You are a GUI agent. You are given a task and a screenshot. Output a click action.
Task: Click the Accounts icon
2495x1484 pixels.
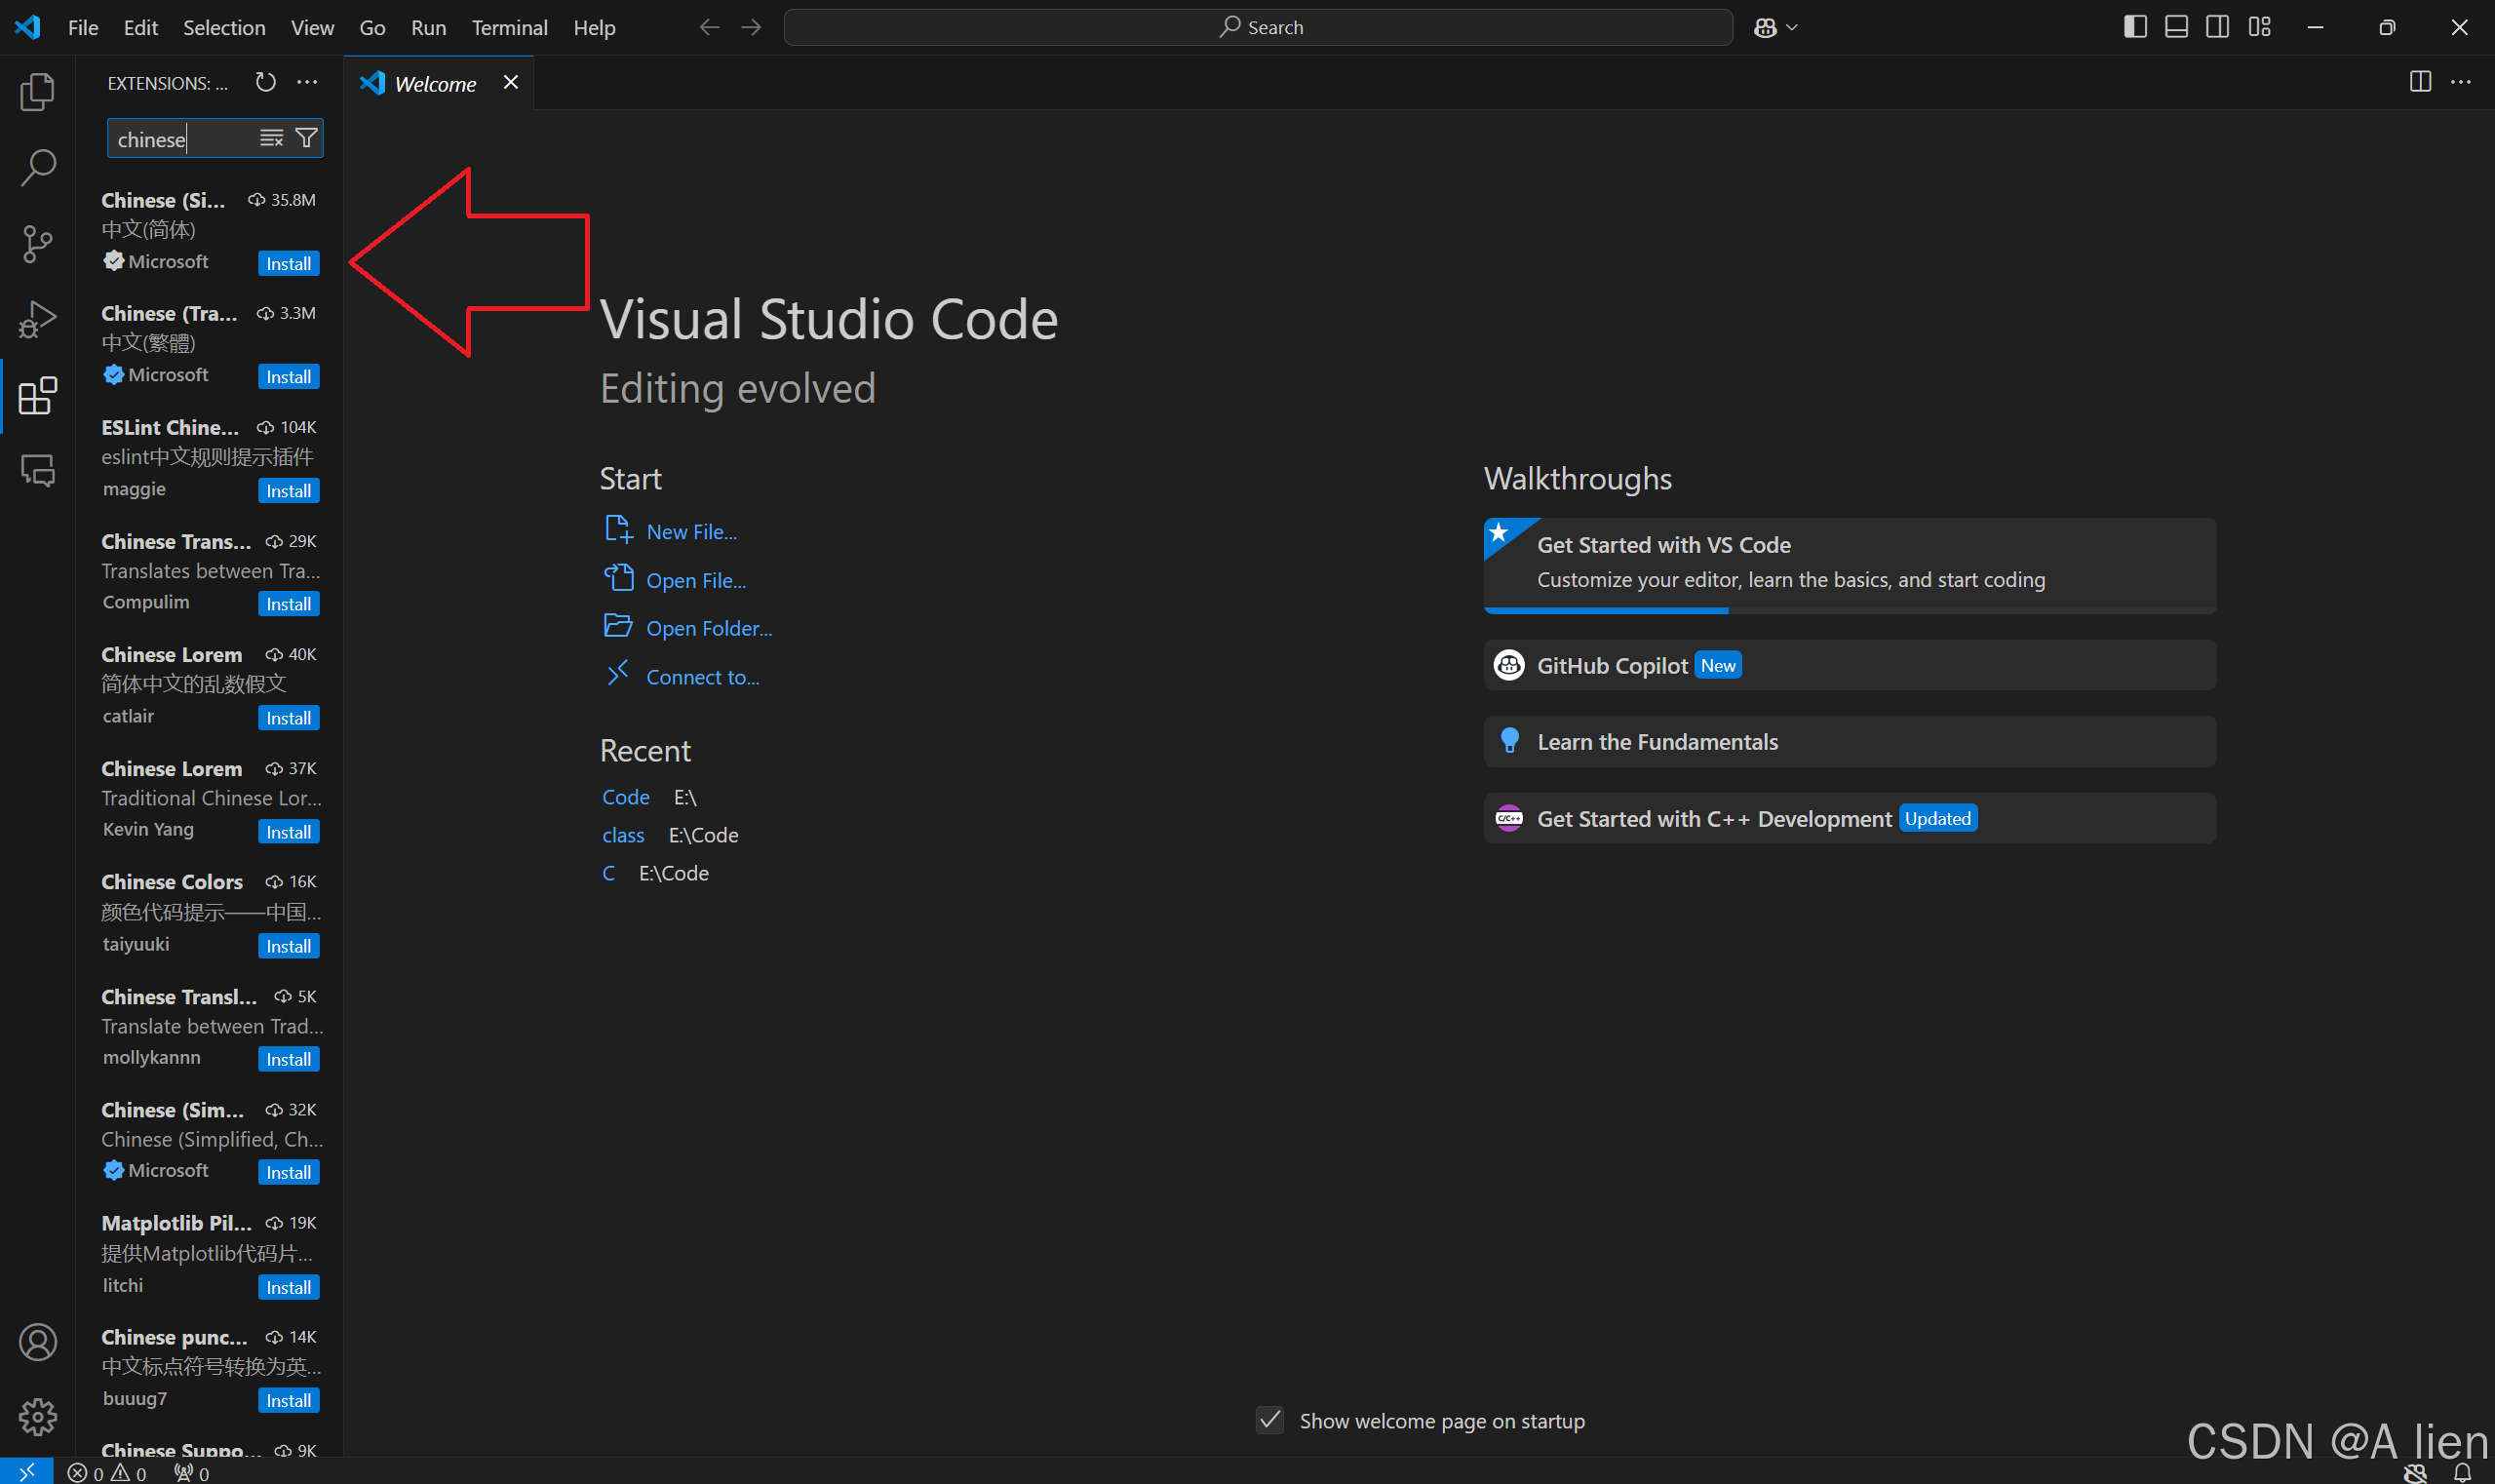pyautogui.click(x=37, y=1342)
